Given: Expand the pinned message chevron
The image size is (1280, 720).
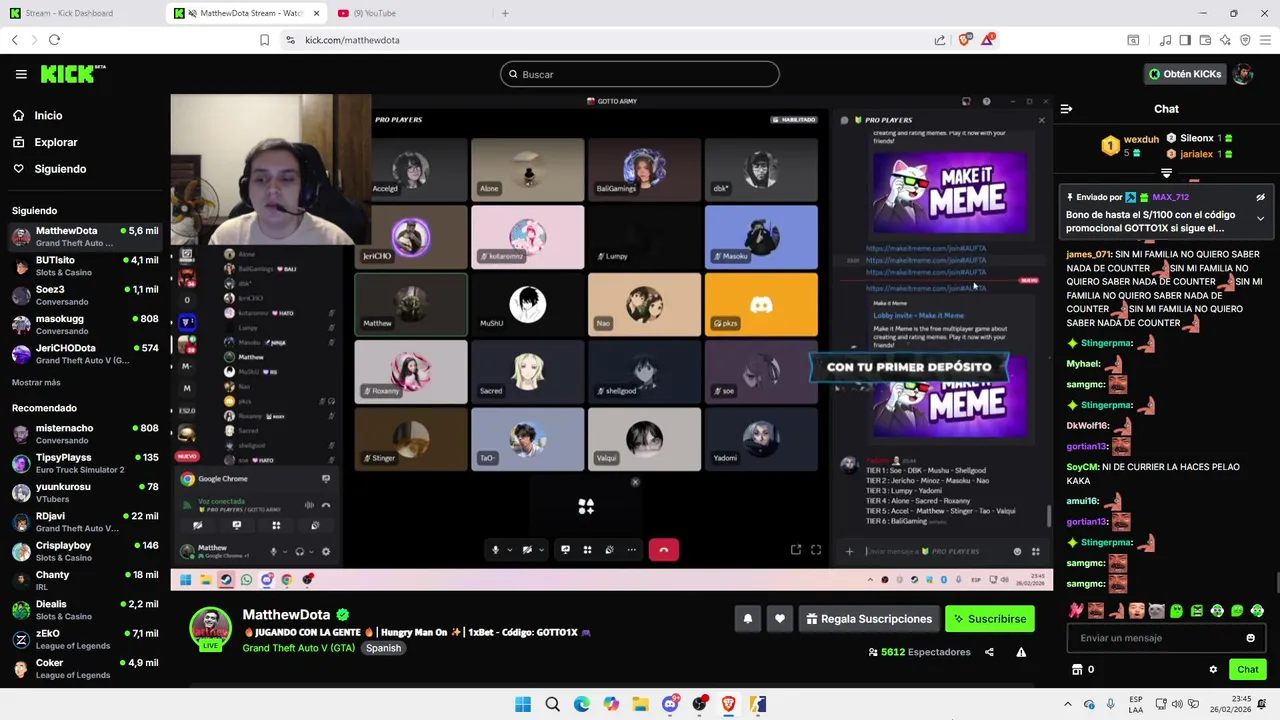Looking at the screenshot, I should pyautogui.click(x=1260, y=218).
